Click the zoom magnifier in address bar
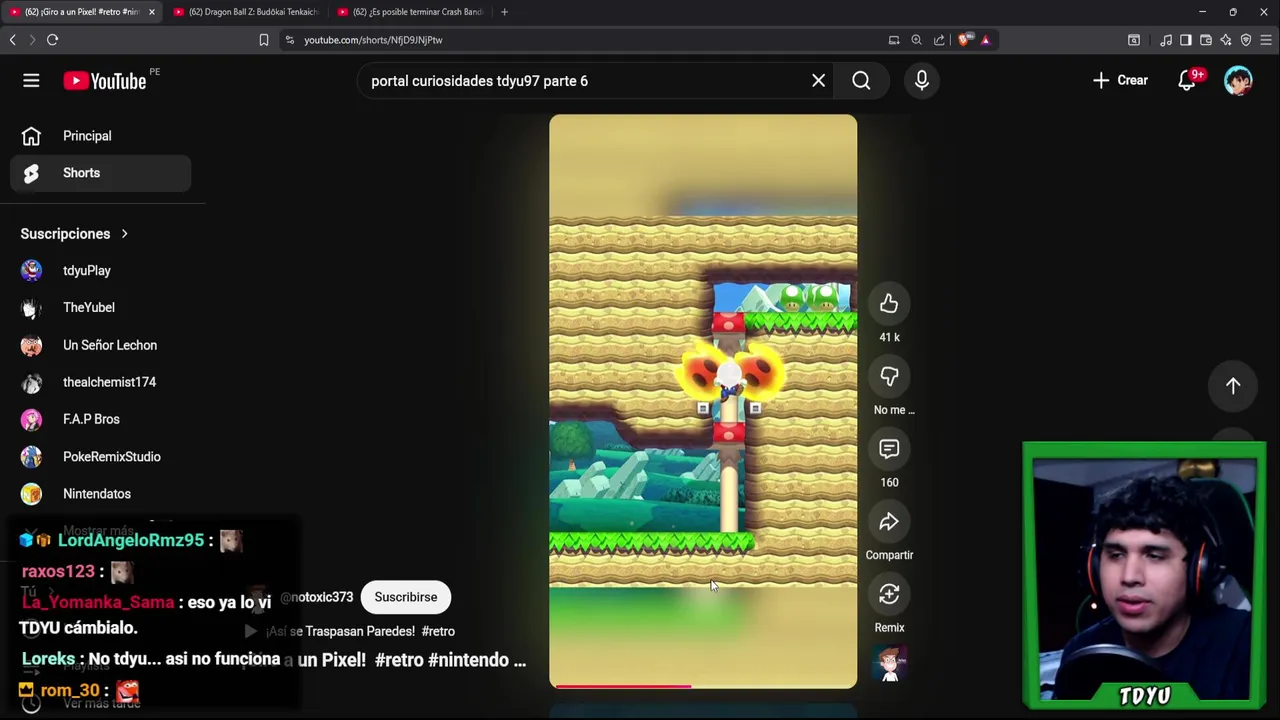The height and width of the screenshot is (720, 1280). tap(916, 40)
